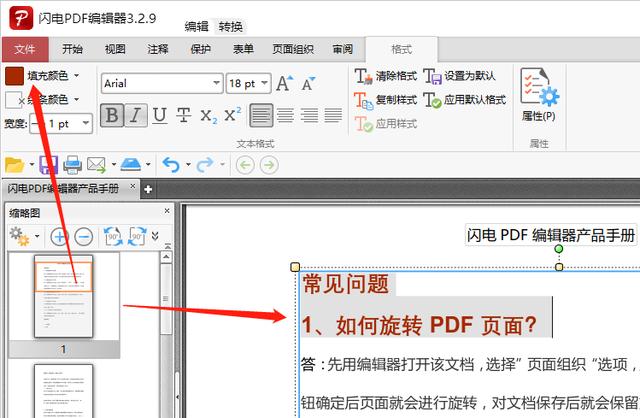Image resolution: width=640 pixels, height=418 pixels.
Task: Expand the scanner dropdown arrow
Action: tap(148, 165)
